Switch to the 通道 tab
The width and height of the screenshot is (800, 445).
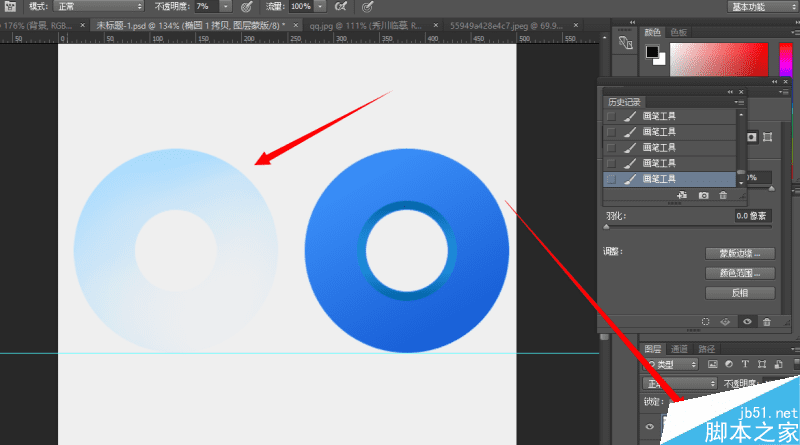pos(680,348)
